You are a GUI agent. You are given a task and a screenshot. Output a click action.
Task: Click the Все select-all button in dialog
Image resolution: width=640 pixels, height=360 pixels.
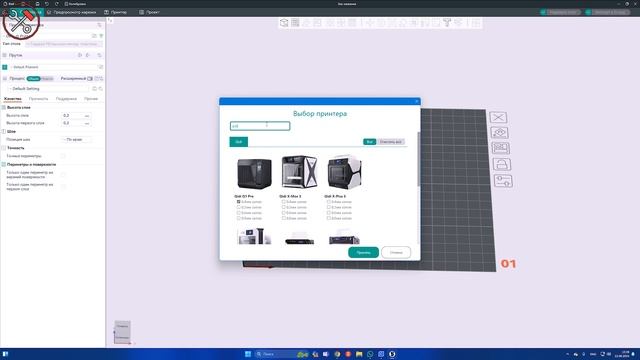click(369, 142)
